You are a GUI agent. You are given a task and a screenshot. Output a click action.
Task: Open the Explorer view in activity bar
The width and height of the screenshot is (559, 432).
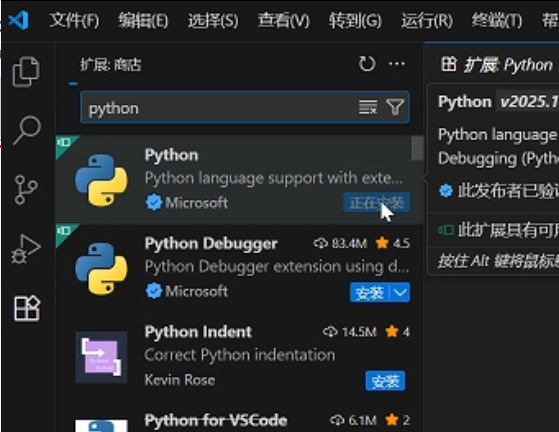click(26, 71)
